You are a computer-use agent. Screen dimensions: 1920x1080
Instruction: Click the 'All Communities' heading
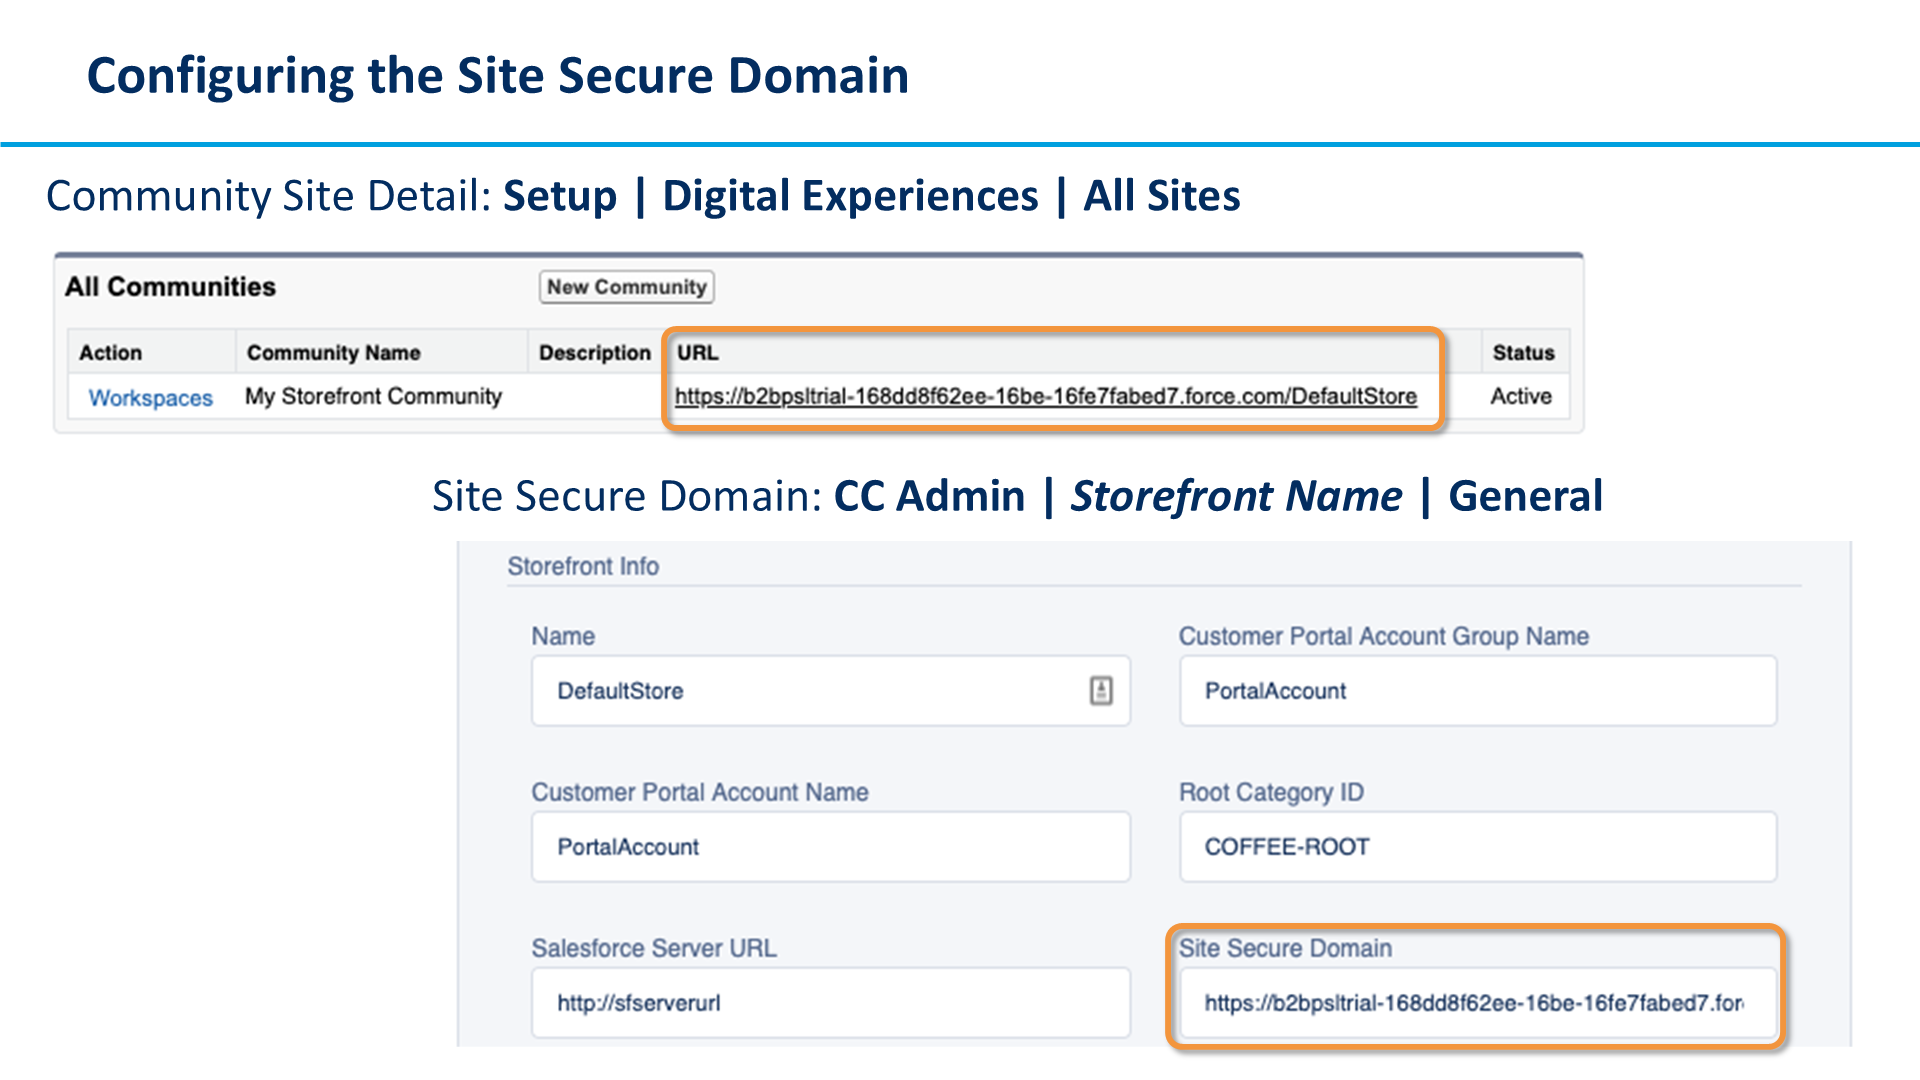(x=170, y=287)
